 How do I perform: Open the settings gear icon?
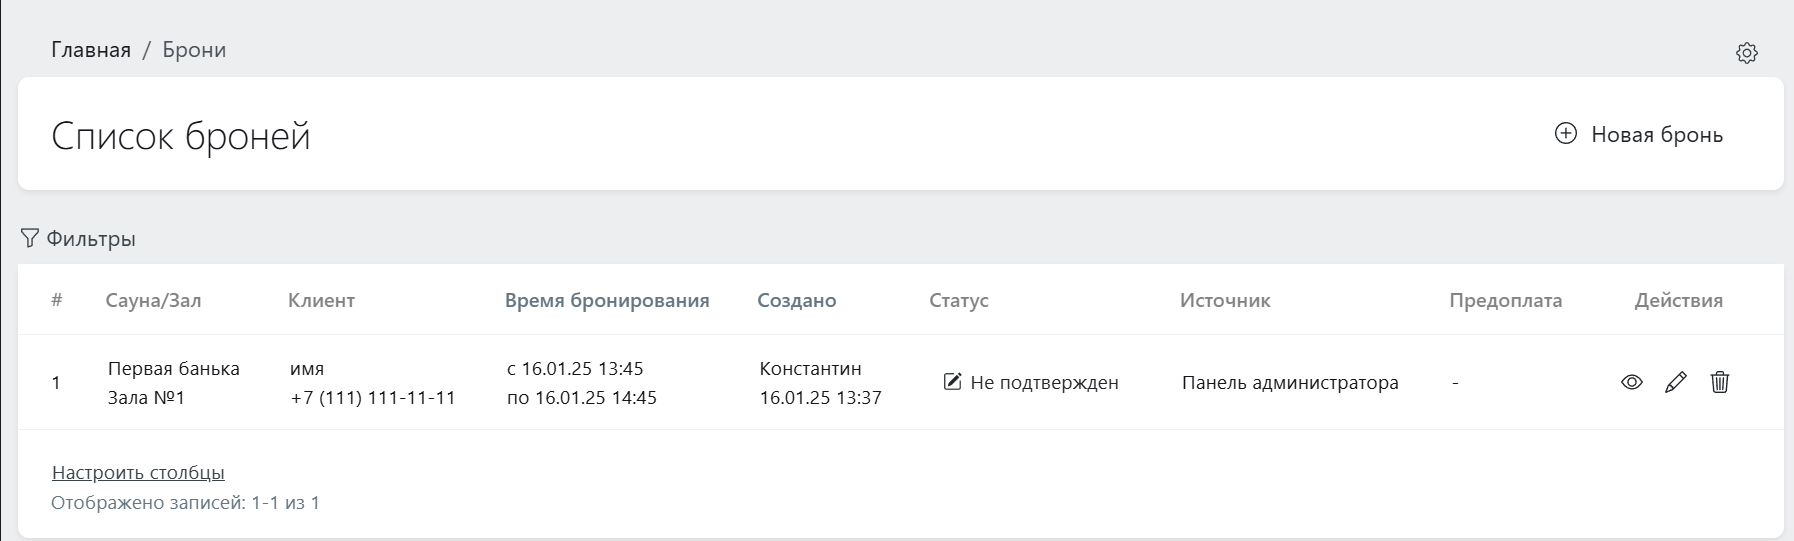click(x=1746, y=53)
